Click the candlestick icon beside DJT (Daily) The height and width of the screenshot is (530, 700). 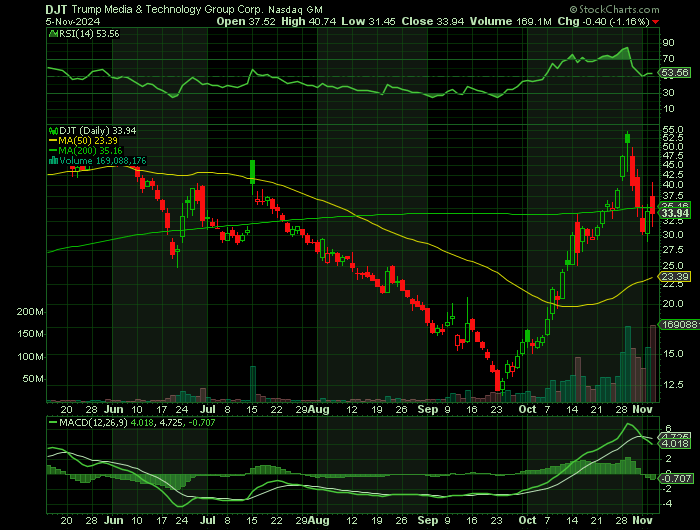click(54, 131)
